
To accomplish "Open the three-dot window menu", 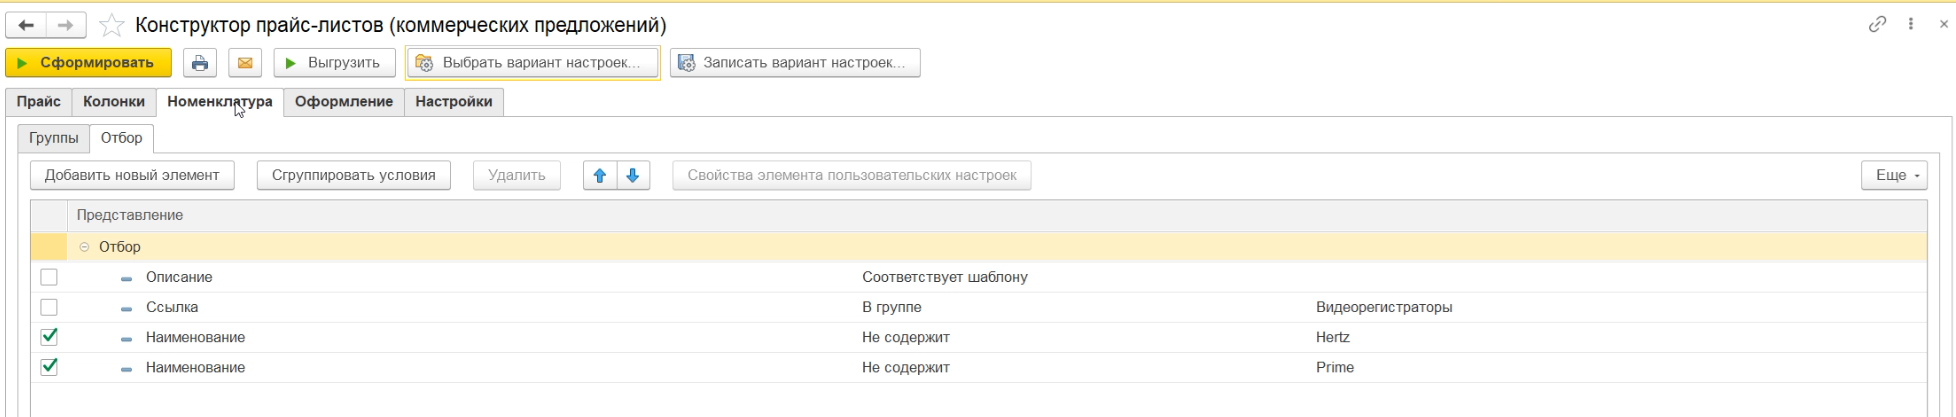I will pyautogui.click(x=1911, y=24).
